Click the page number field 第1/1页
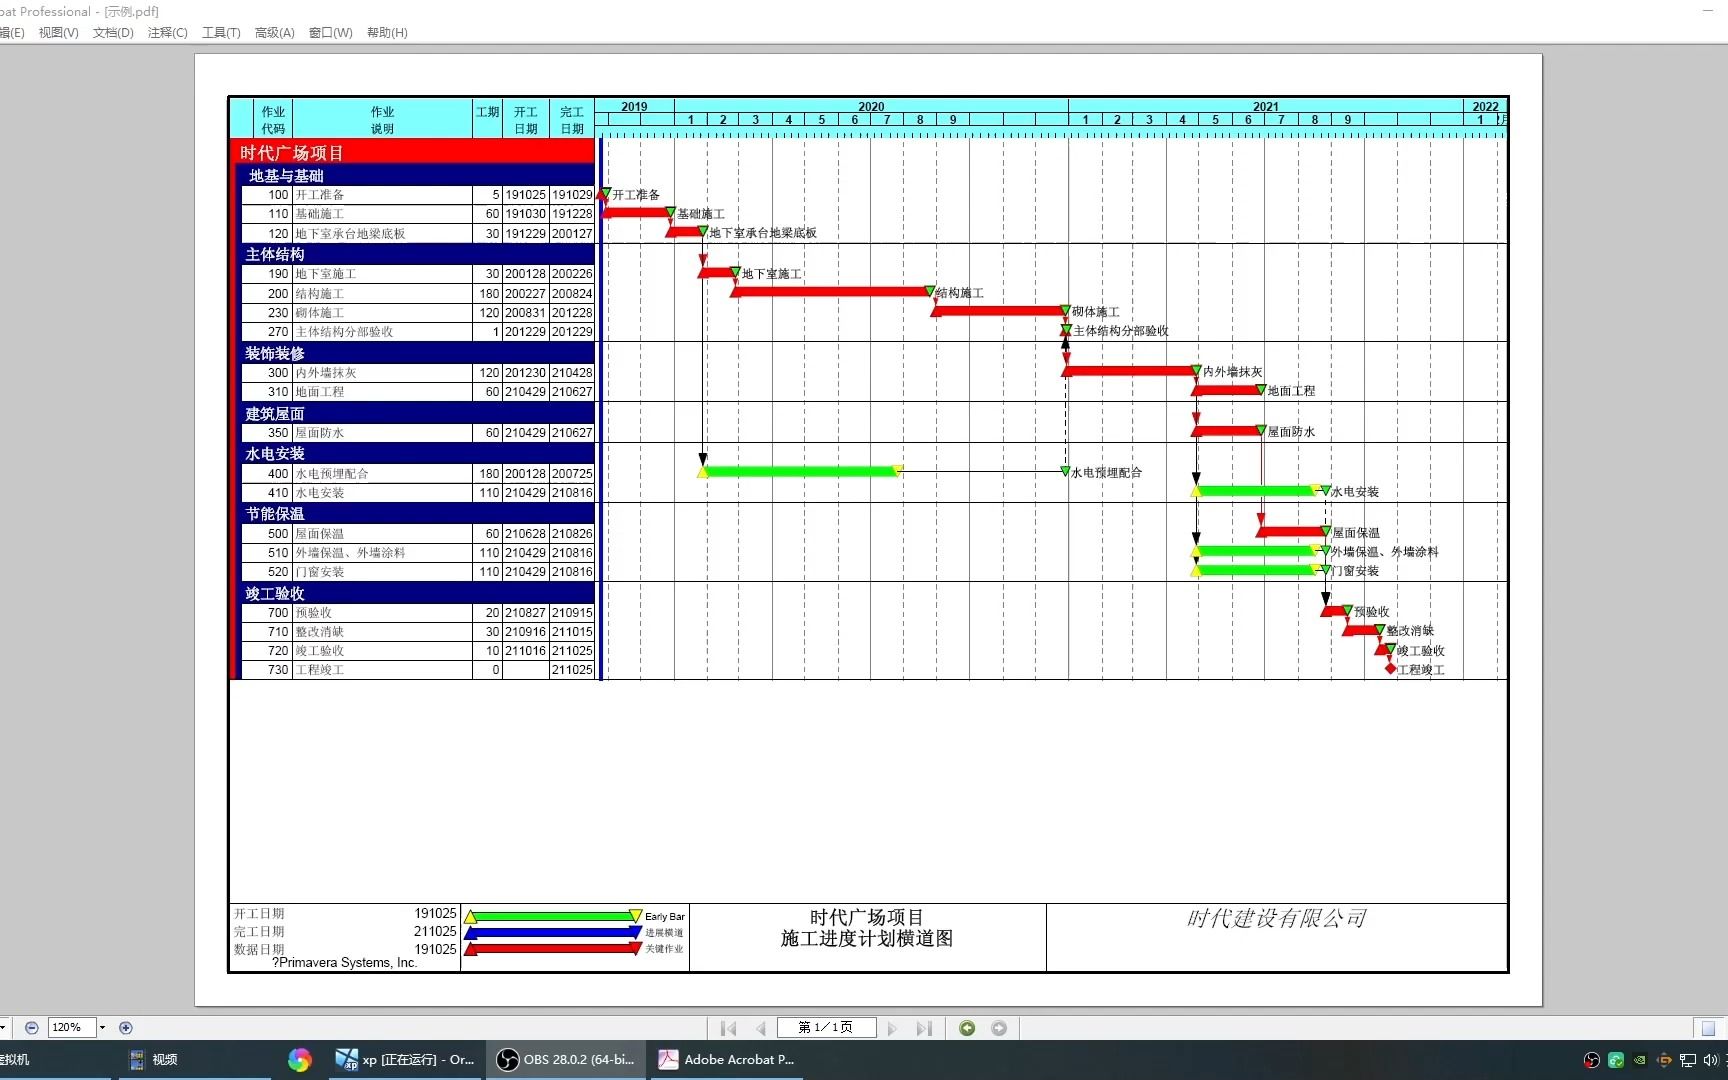Screen dimensions: 1728x1080 click(x=826, y=1028)
